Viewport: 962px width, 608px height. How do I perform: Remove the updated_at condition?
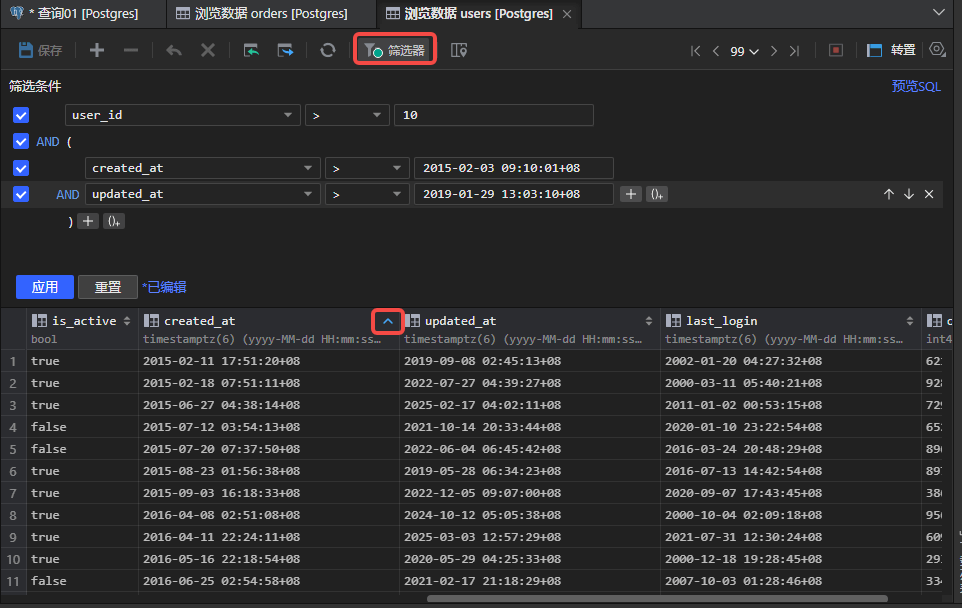(x=929, y=194)
